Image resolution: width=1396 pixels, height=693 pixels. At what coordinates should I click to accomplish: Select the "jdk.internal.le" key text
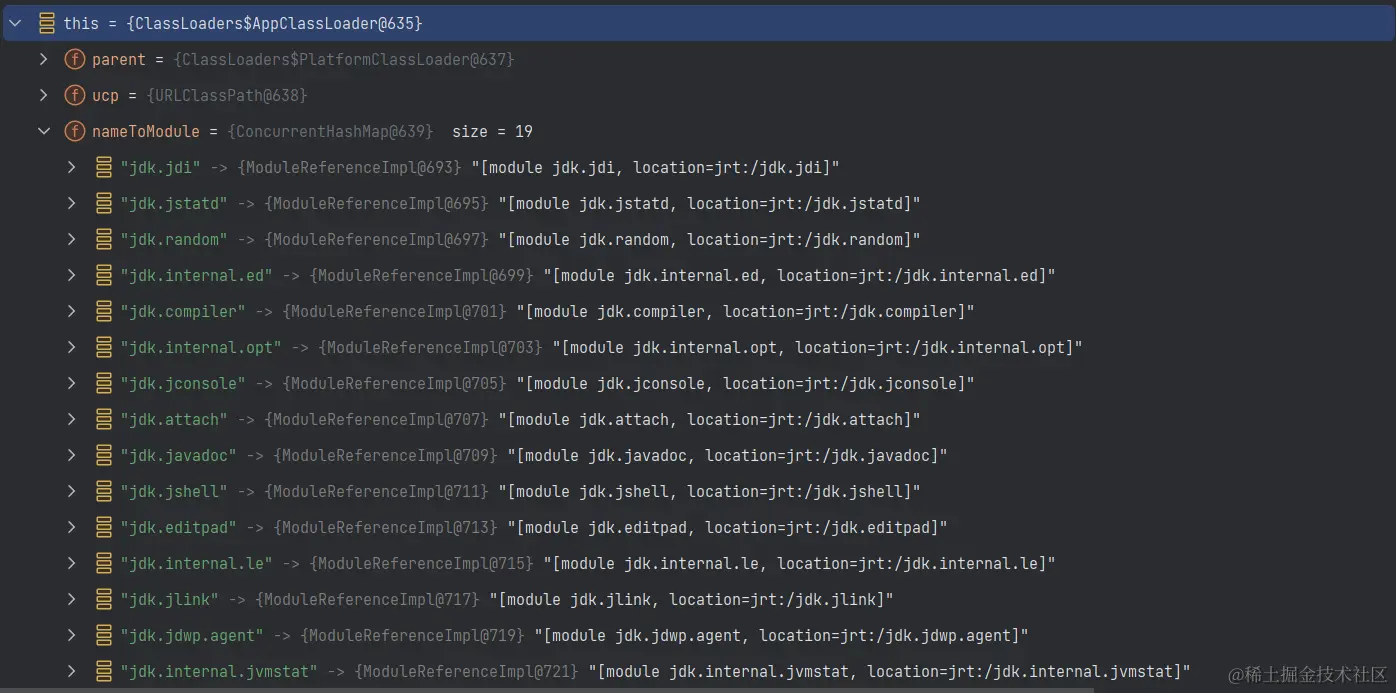tap(196, 564)
